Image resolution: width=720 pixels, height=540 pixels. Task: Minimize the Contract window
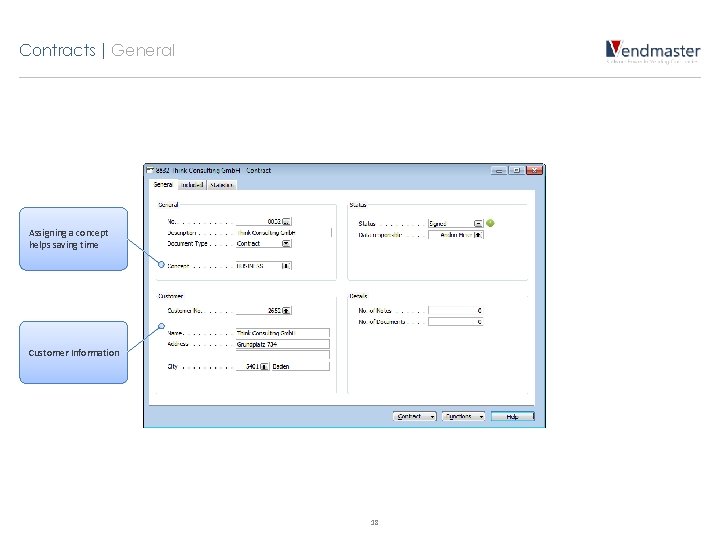coord(499,170)
